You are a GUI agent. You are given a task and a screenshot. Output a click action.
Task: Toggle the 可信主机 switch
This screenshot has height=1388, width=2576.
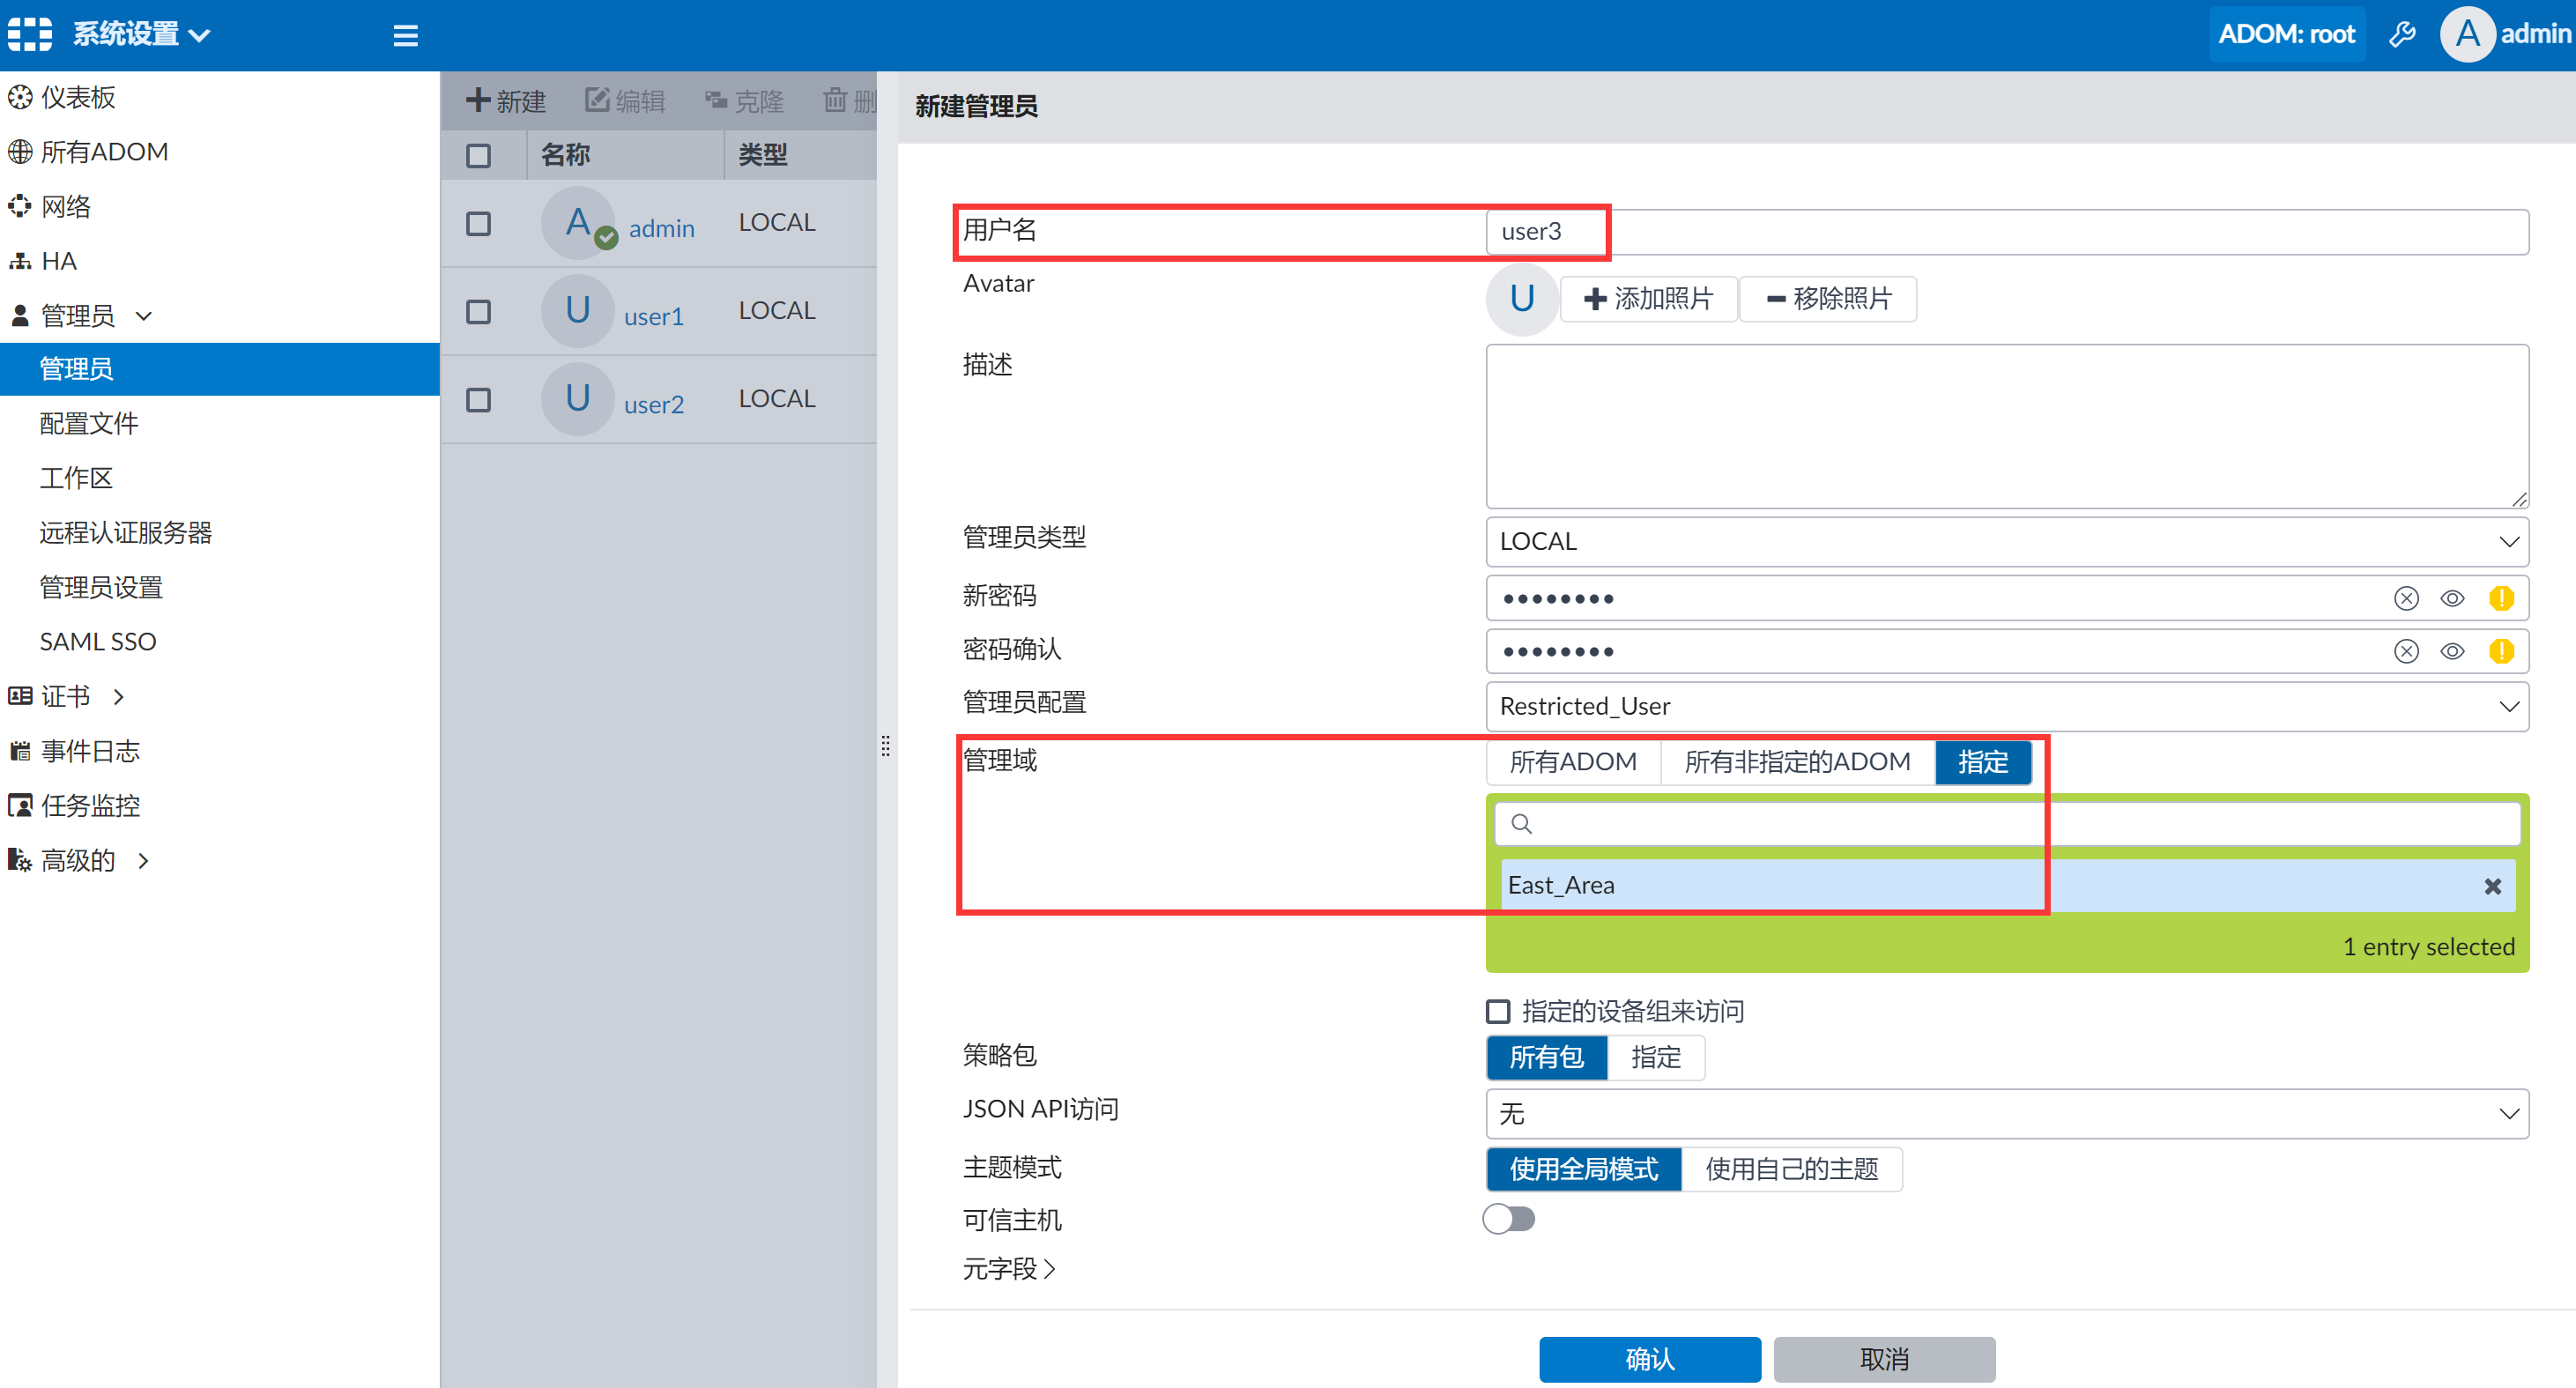click(1508, 1219)
